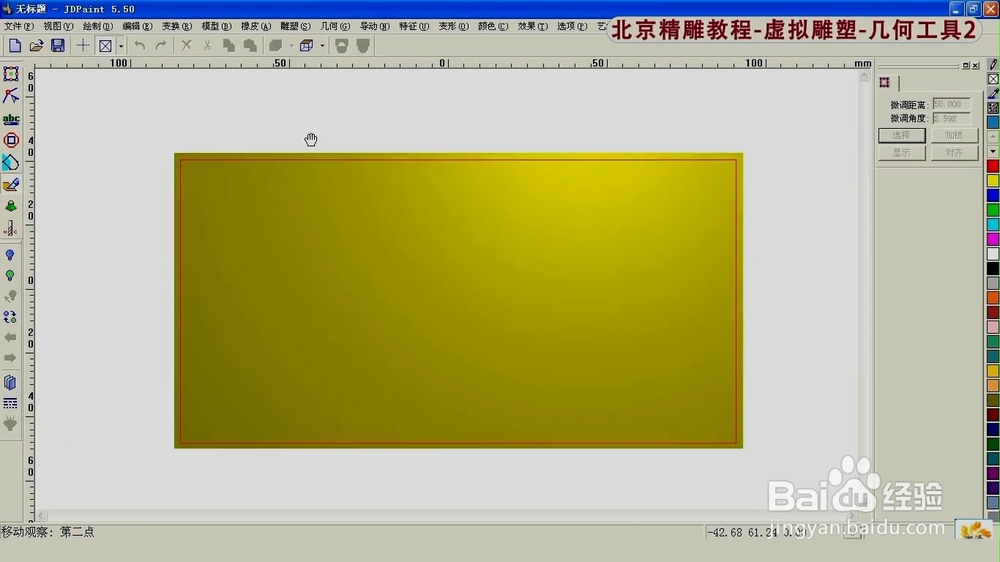
Task: Select the red octagon tool in sidebar
Action: (11, 140)
